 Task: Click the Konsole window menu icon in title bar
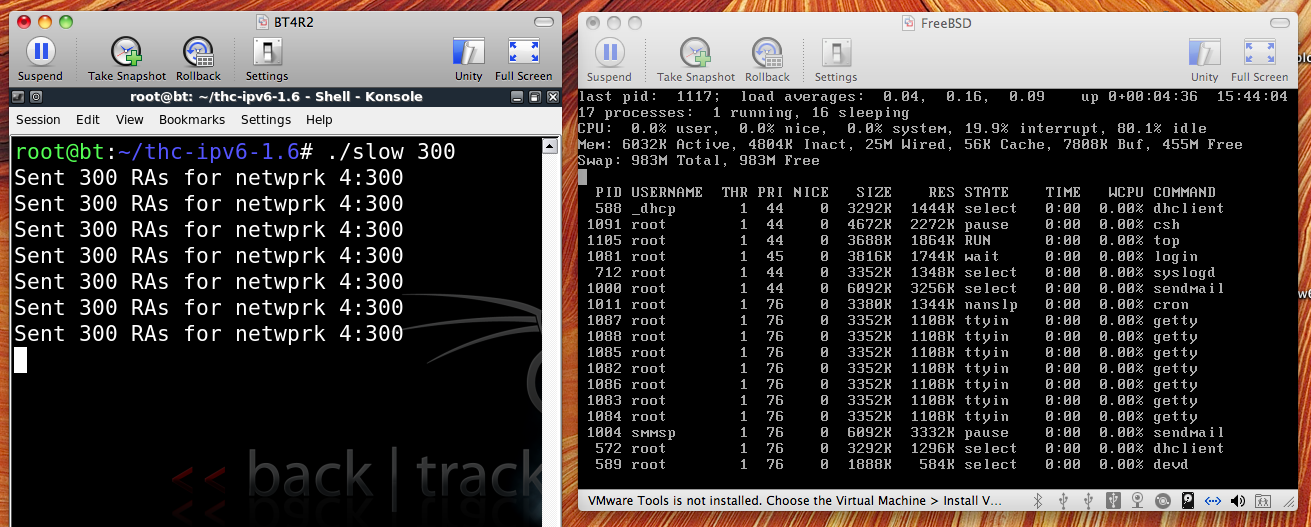18,97
